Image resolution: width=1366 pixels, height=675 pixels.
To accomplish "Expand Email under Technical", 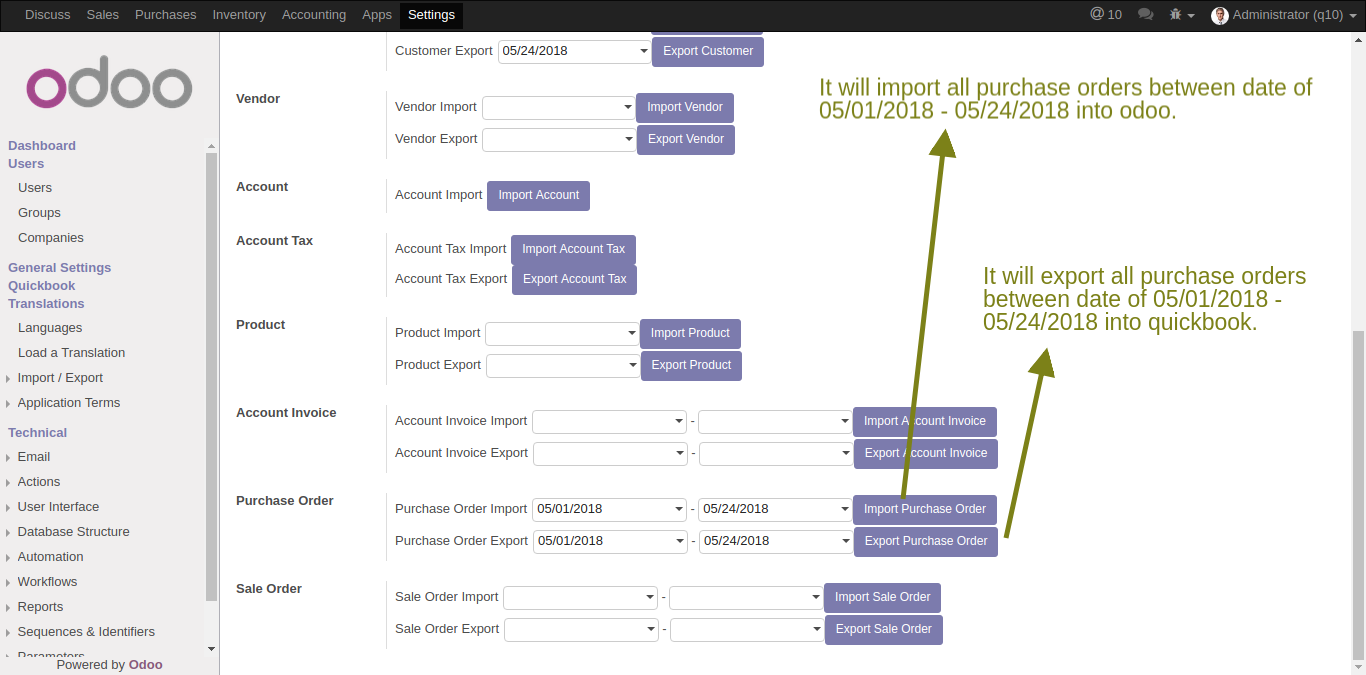I will click(34, 457).
